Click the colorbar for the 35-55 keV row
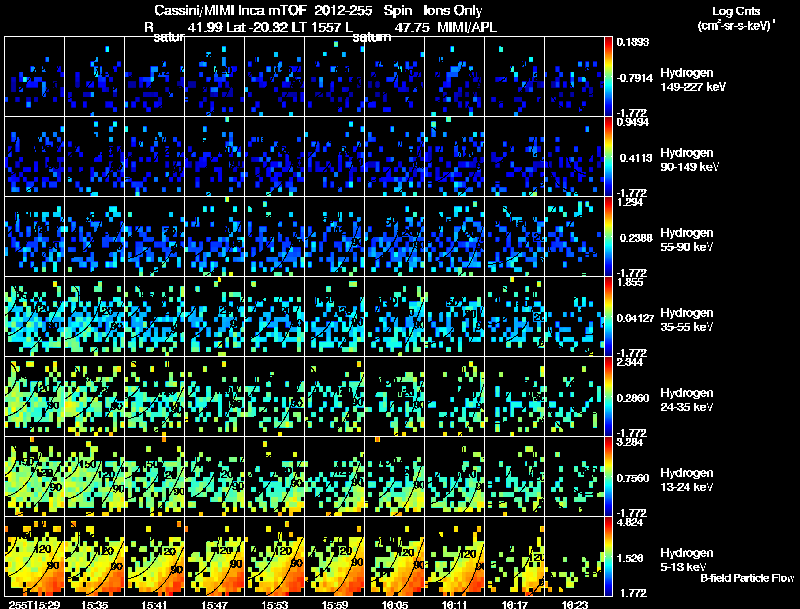This screenshot has width=800, height=609. point(608,316)
